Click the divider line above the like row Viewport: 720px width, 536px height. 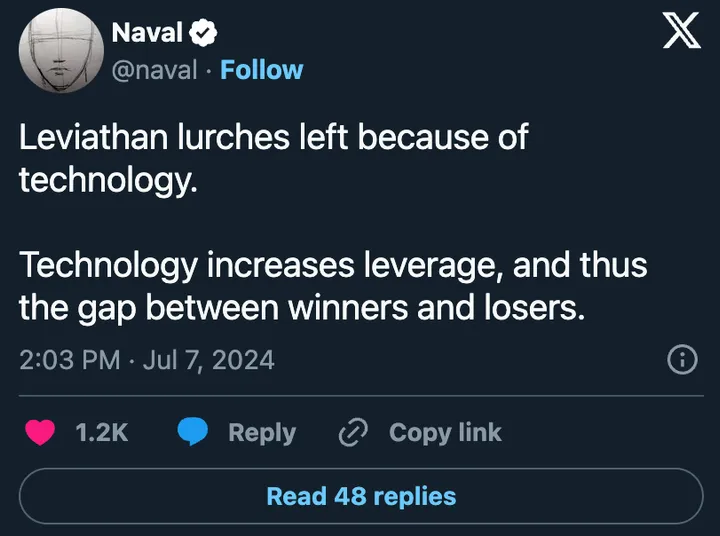360,396
